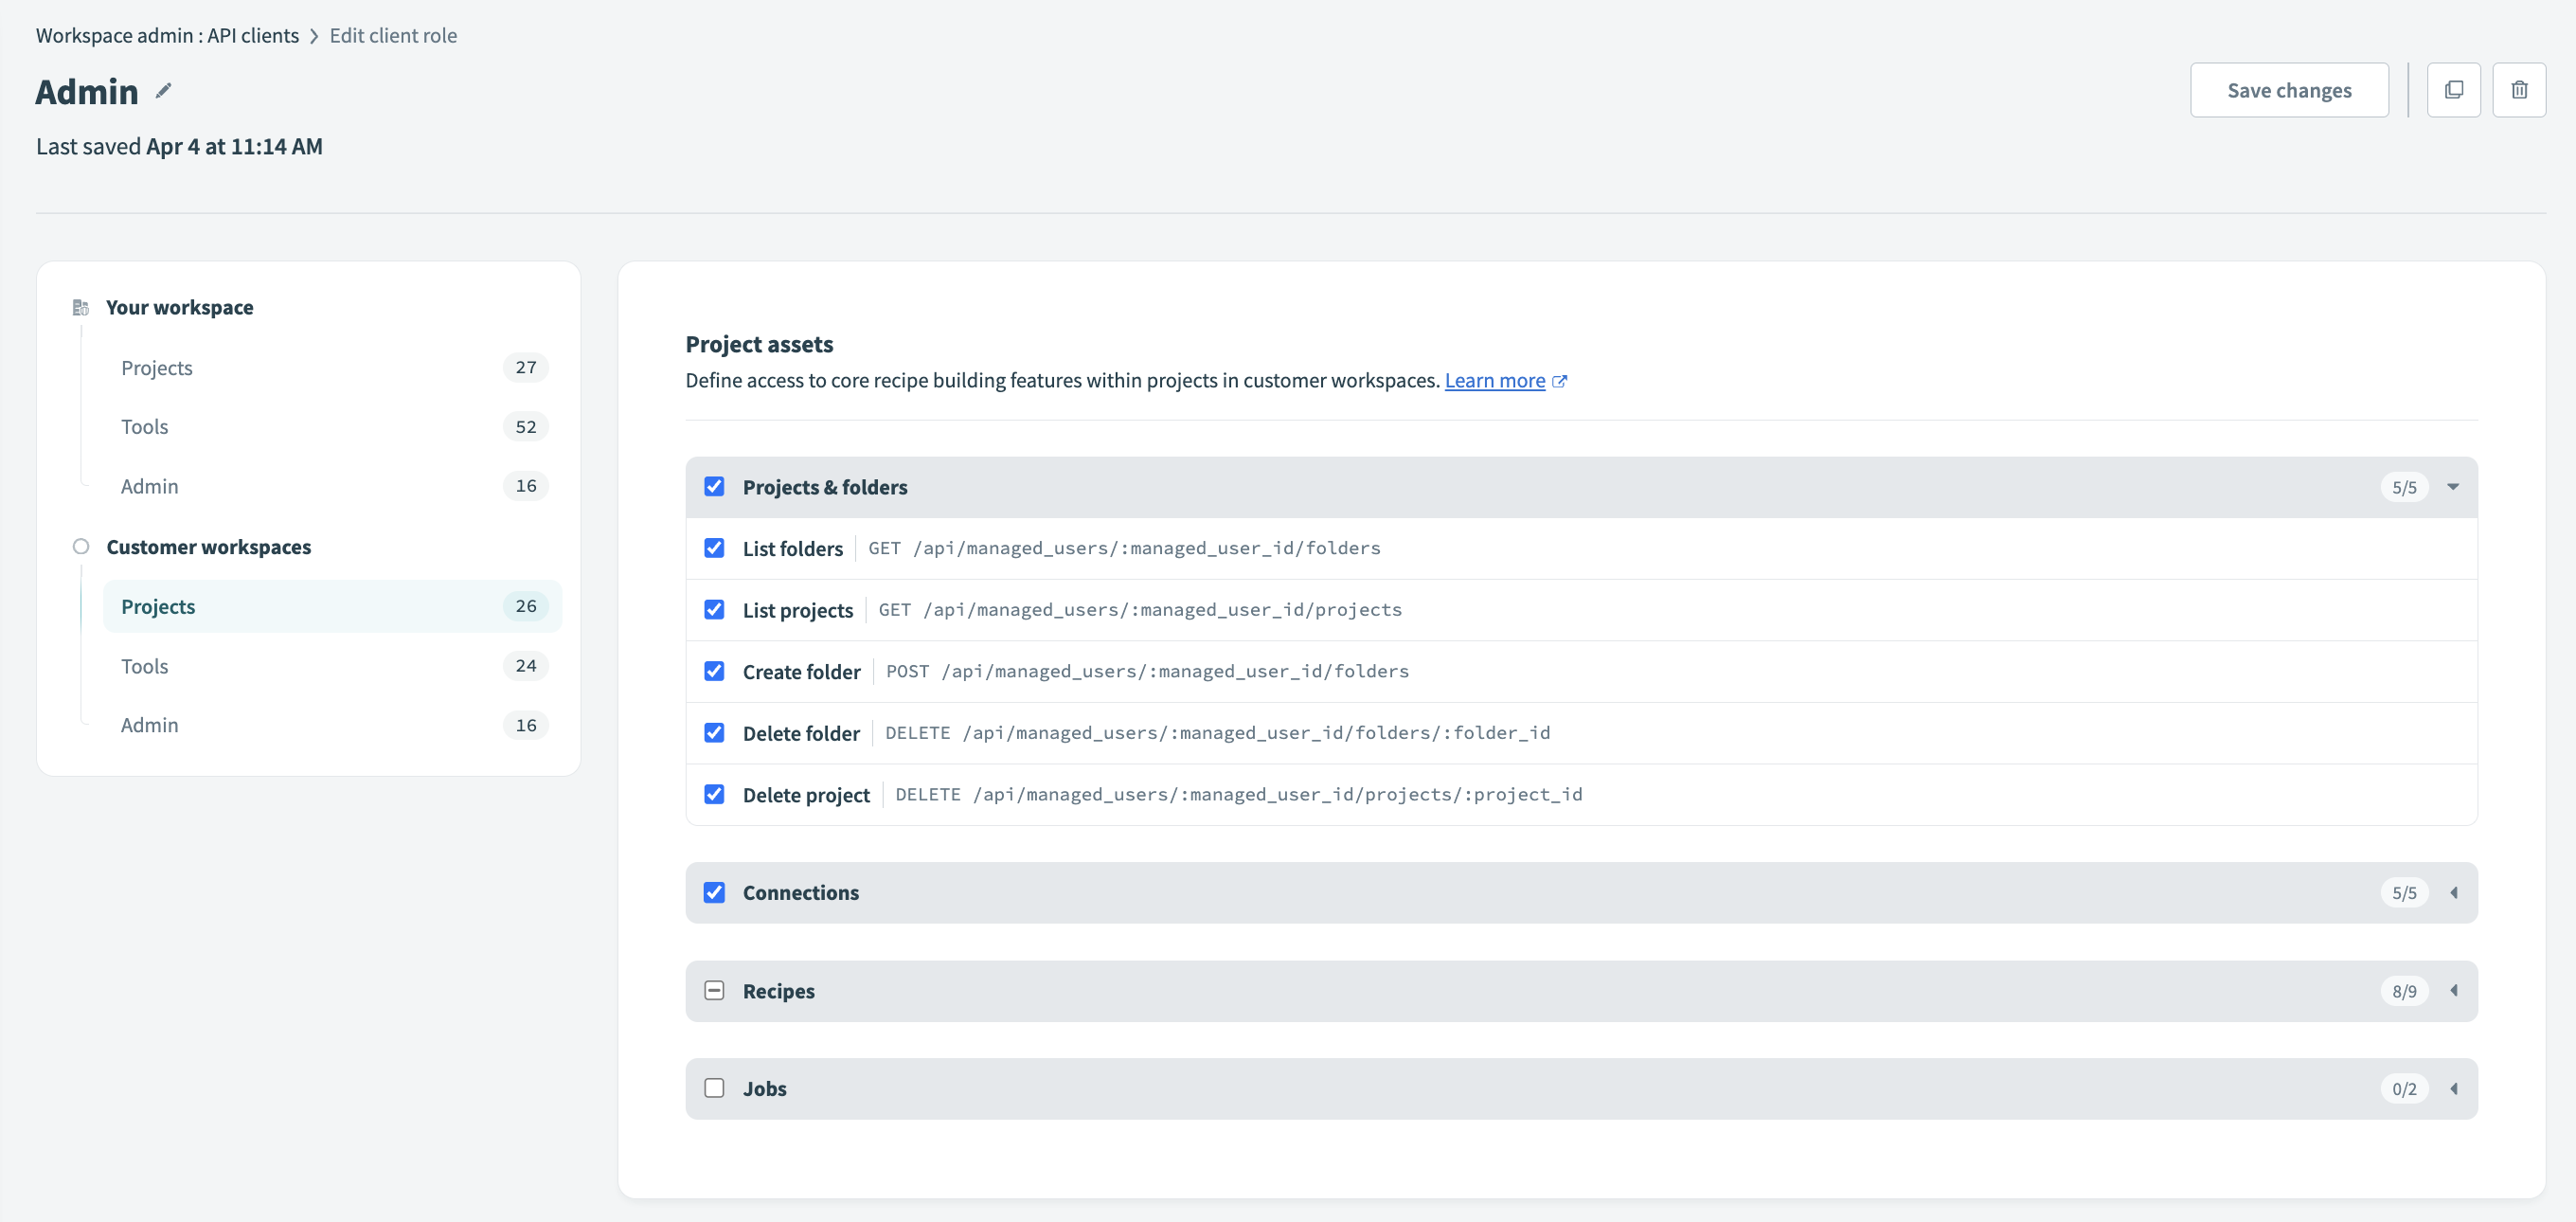Click the Recipes section title
Viewport: 2576px width, 1222px height.
click(x=779, y=991)
